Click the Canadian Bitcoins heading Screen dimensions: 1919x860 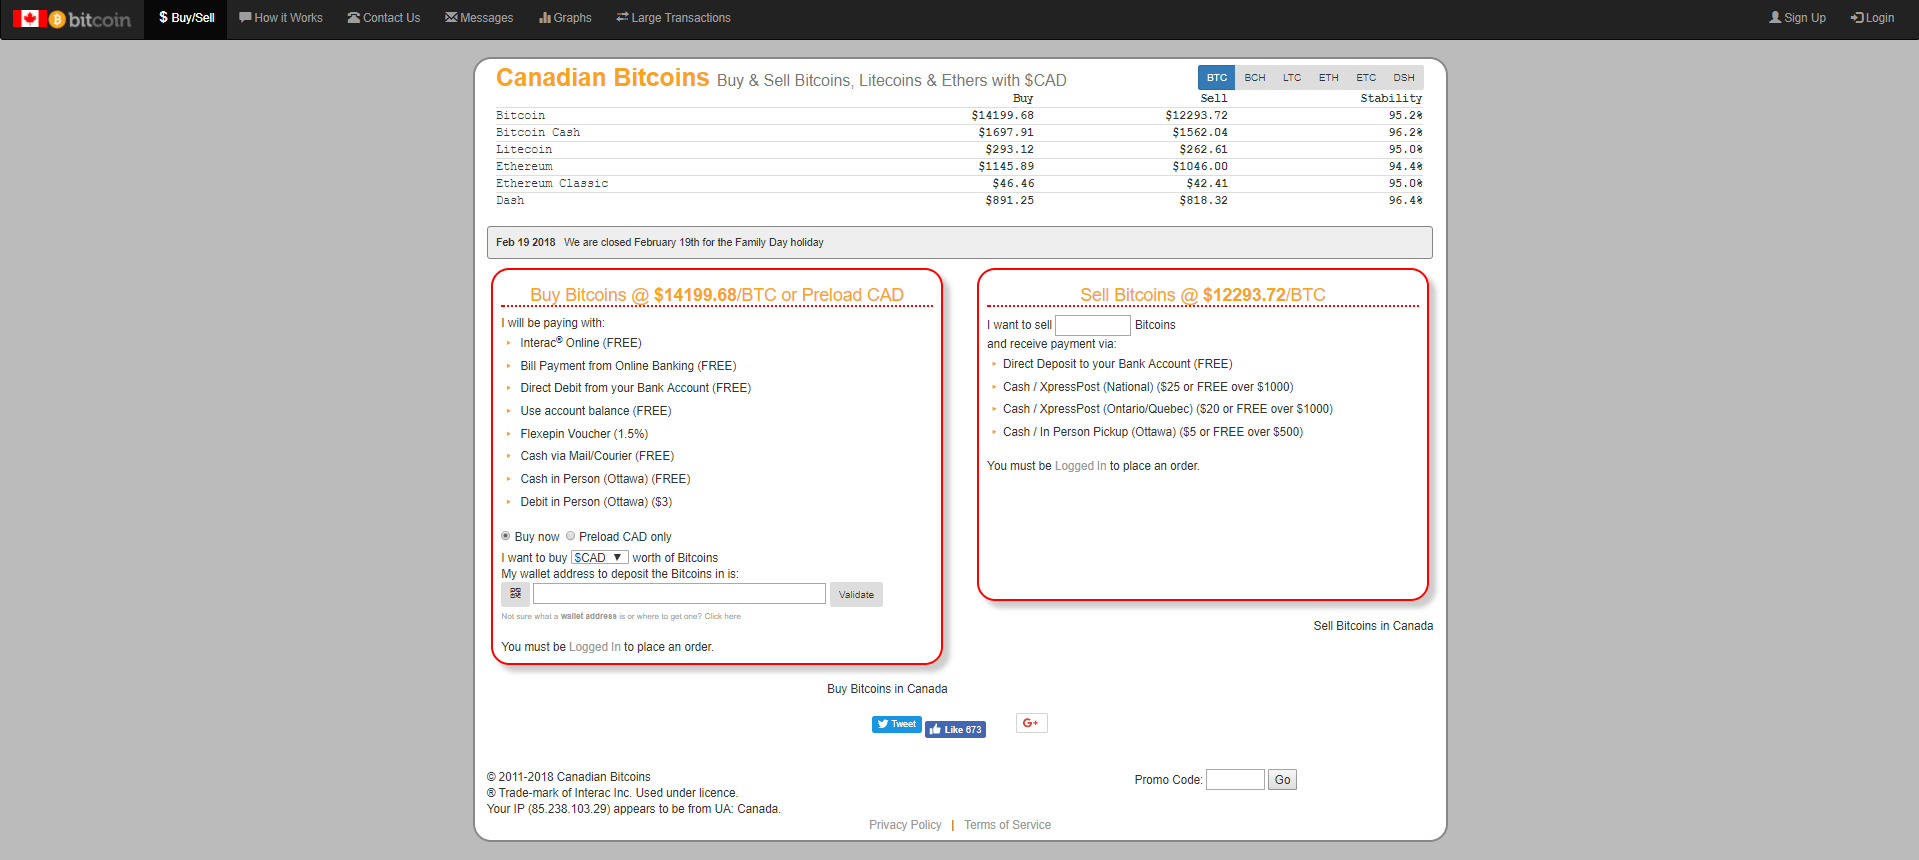603,78
